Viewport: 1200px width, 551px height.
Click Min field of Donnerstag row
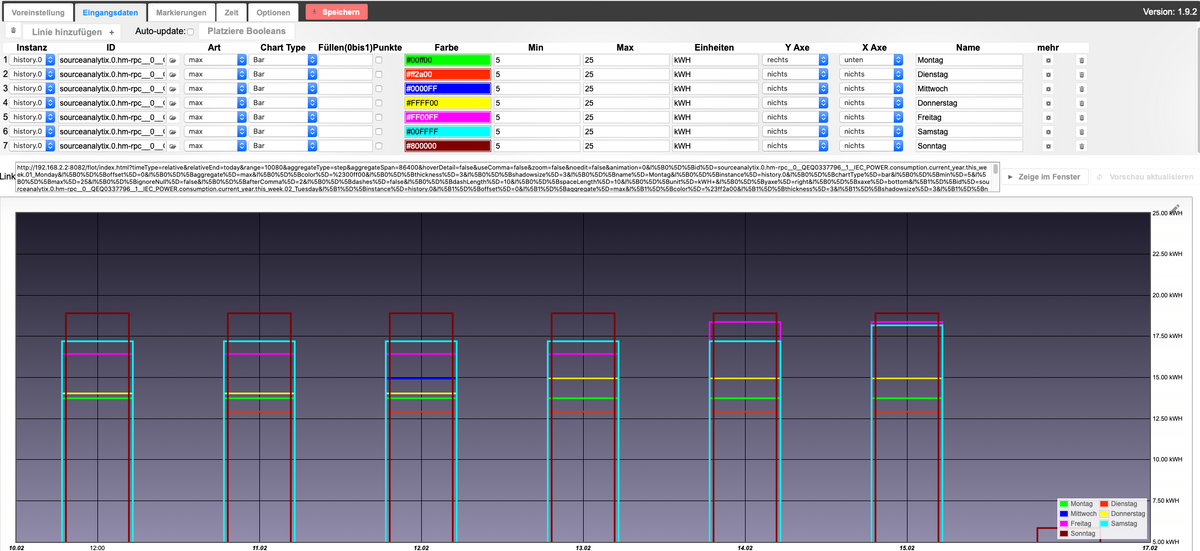(x=536, y=103)
